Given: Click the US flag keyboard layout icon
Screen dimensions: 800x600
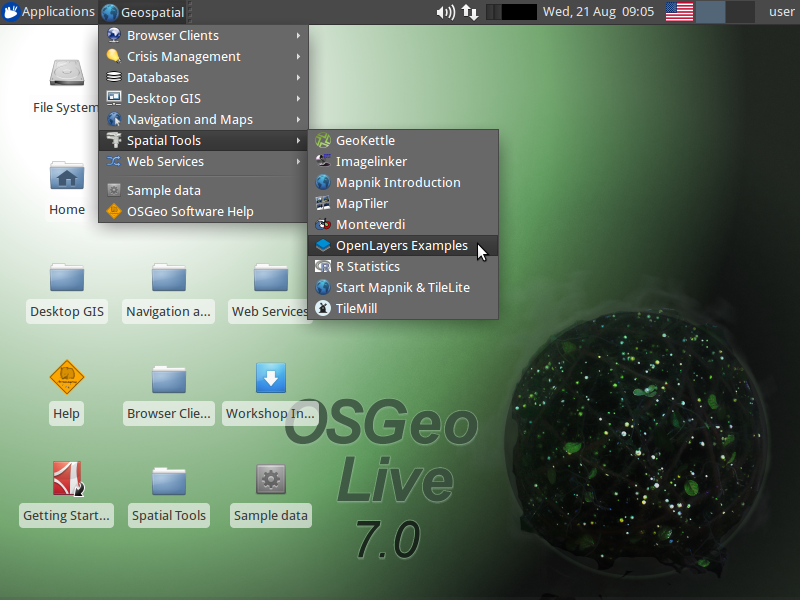Looking at the screenshot, I should click(679, 12).
